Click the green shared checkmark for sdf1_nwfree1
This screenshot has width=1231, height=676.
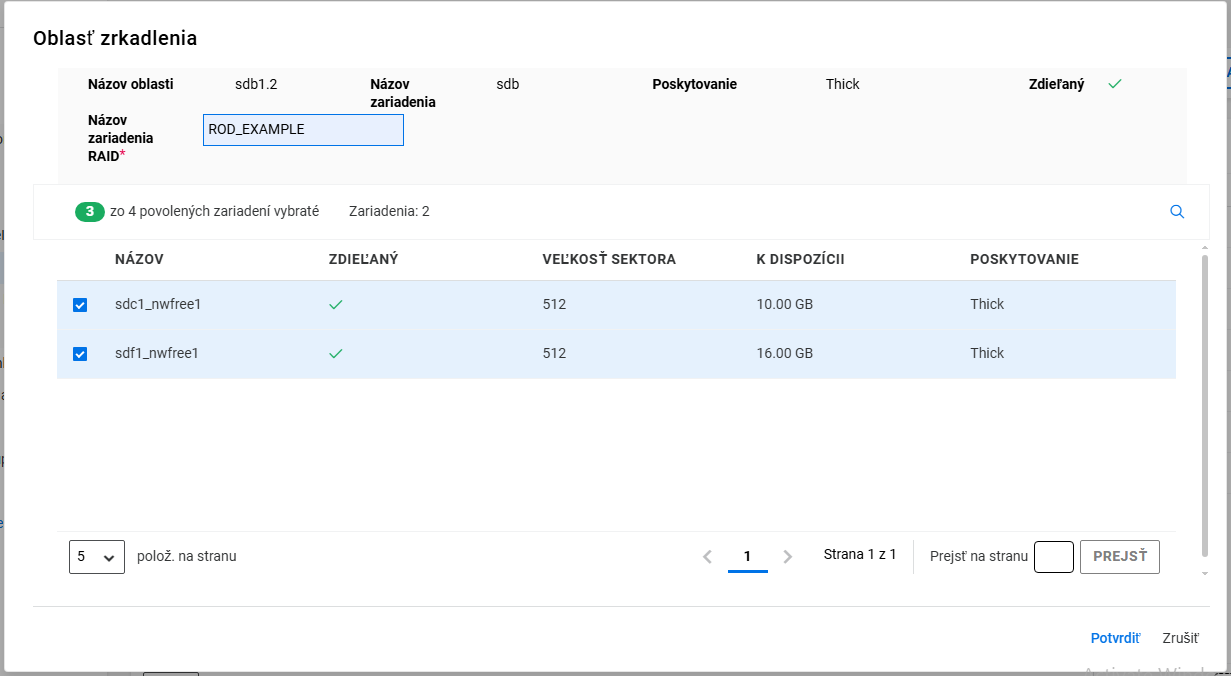[336, 354]
